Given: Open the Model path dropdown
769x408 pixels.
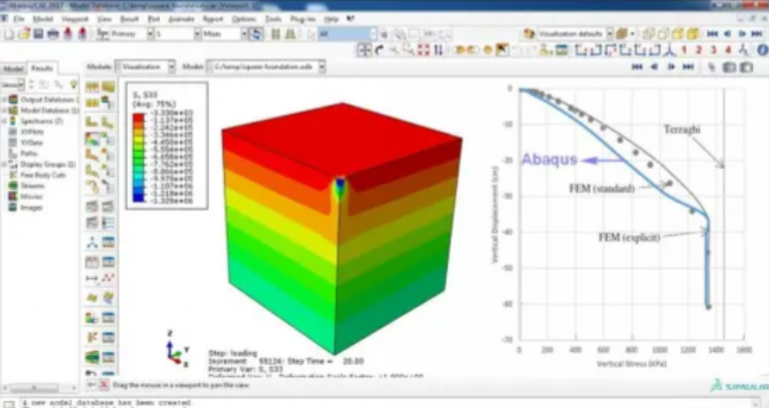Looking at the screenshot, I should point(322,67).
